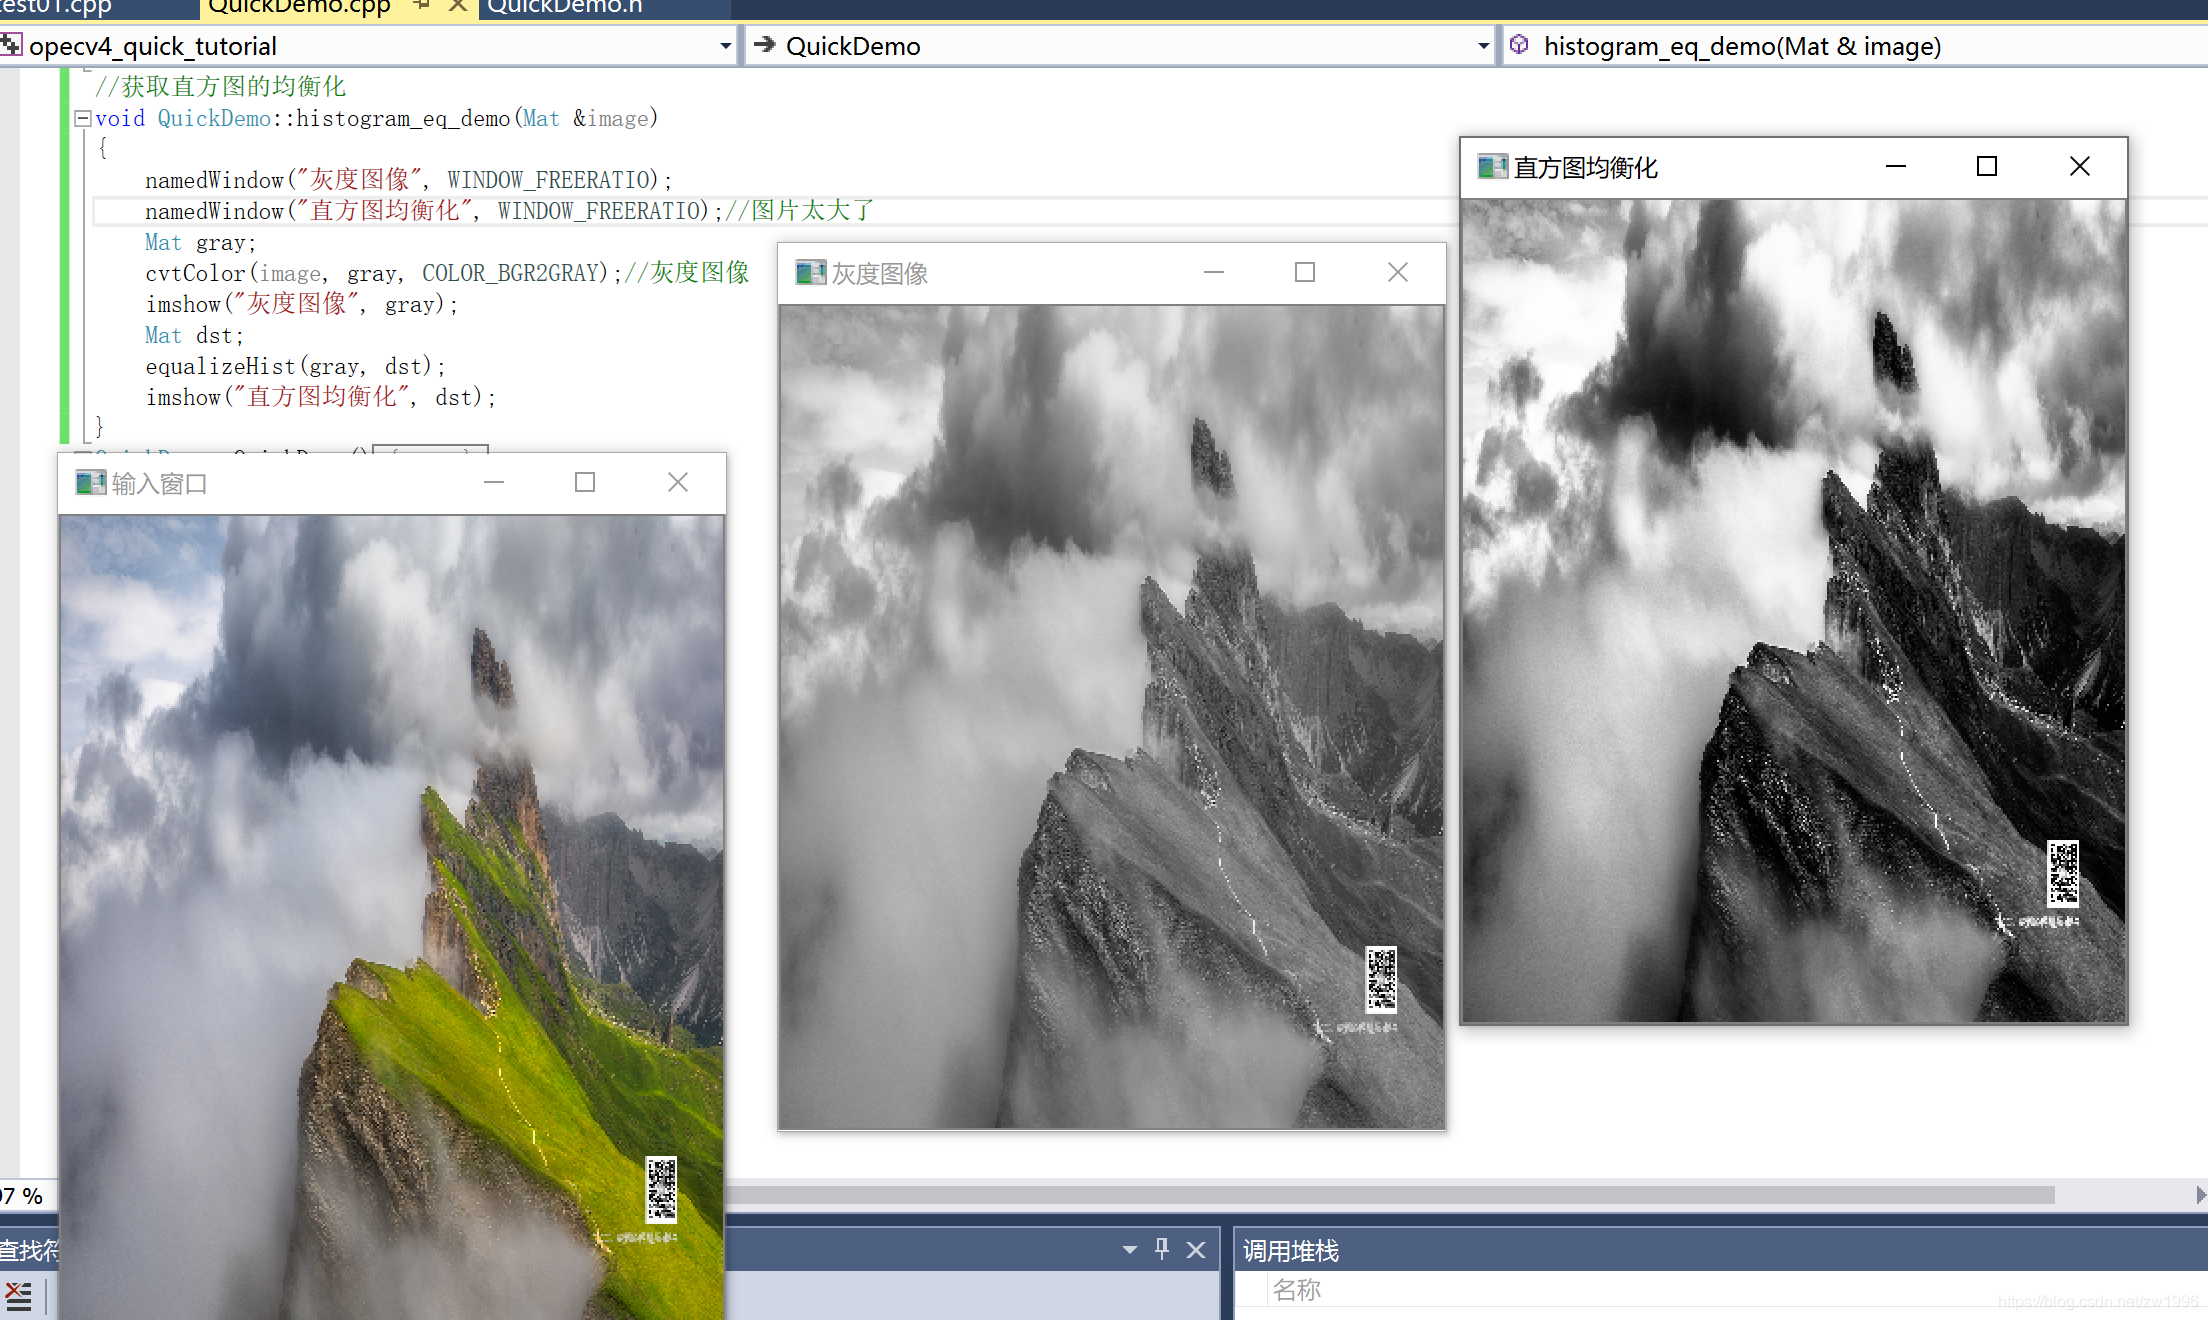Click the editor zoom percentage box
This screenshot has height=1320, width=2208.
(22, 1196)
